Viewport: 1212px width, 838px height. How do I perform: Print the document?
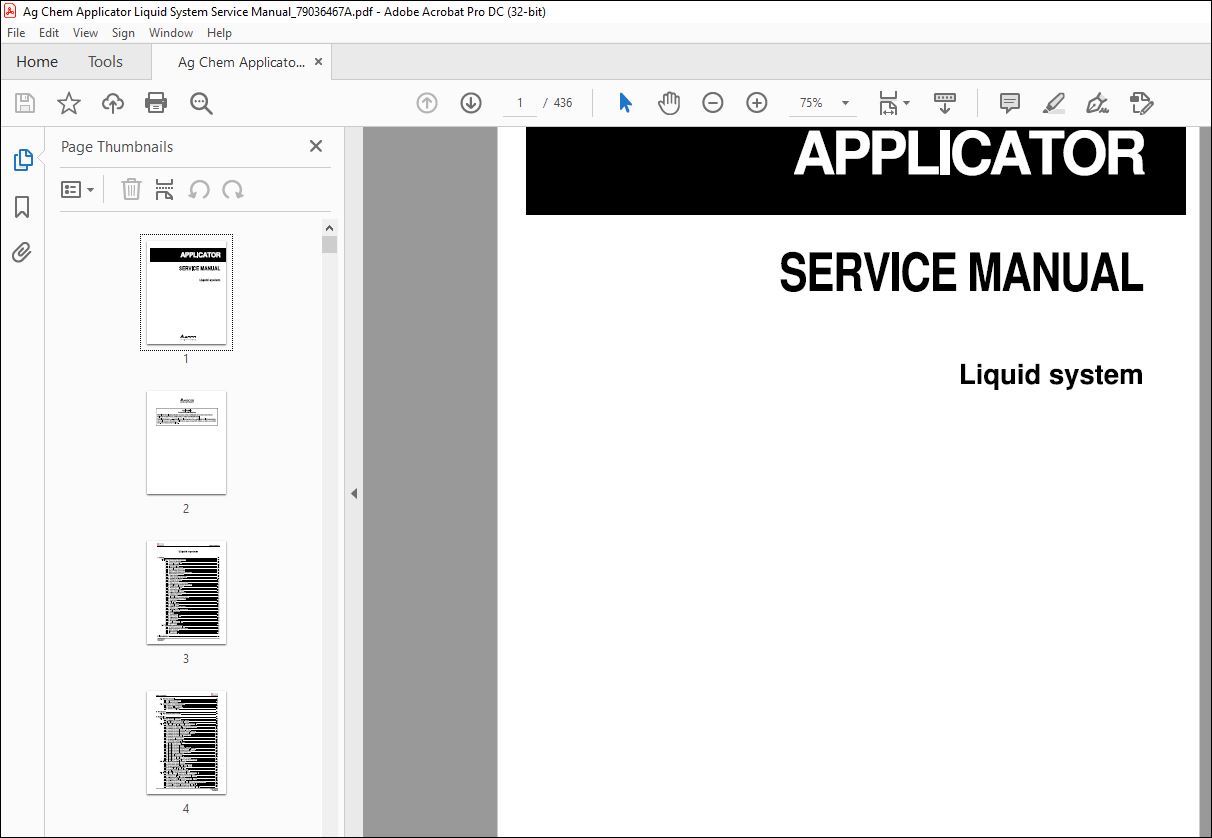point(156,103)
